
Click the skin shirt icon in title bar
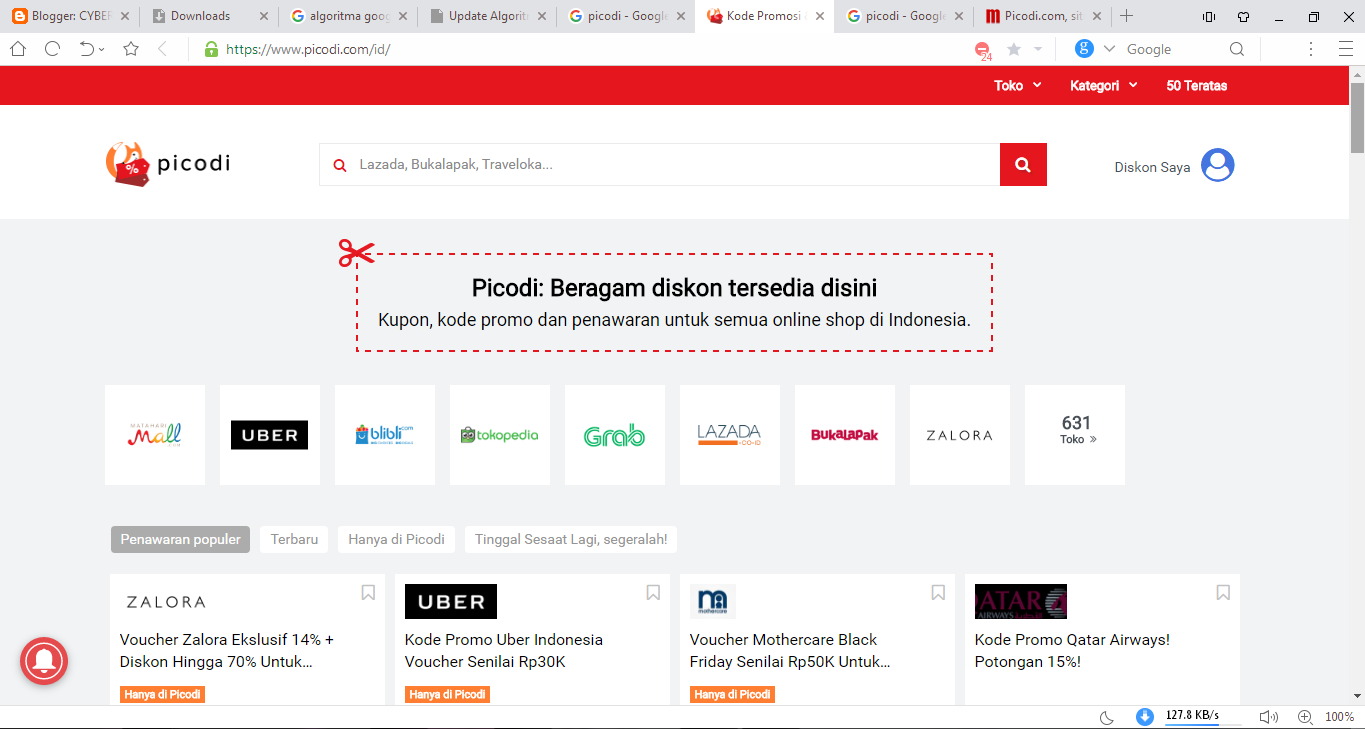(1243, 16)
